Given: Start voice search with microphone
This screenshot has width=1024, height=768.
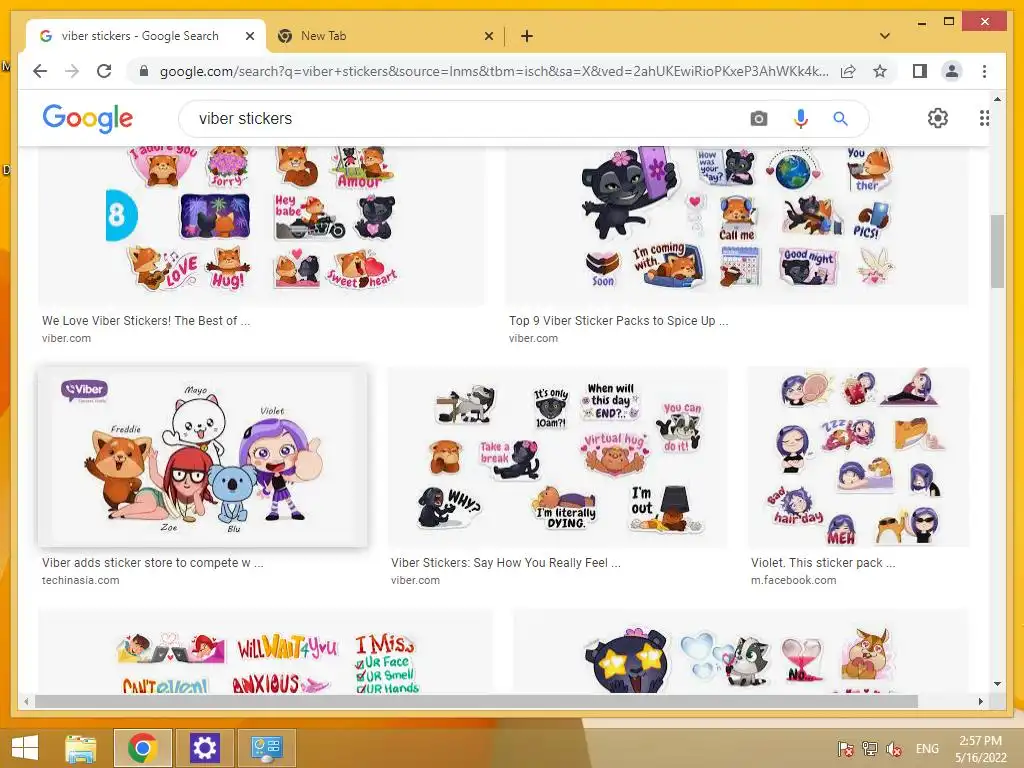Looking at the screenshot, I should (x=801, y=119).
